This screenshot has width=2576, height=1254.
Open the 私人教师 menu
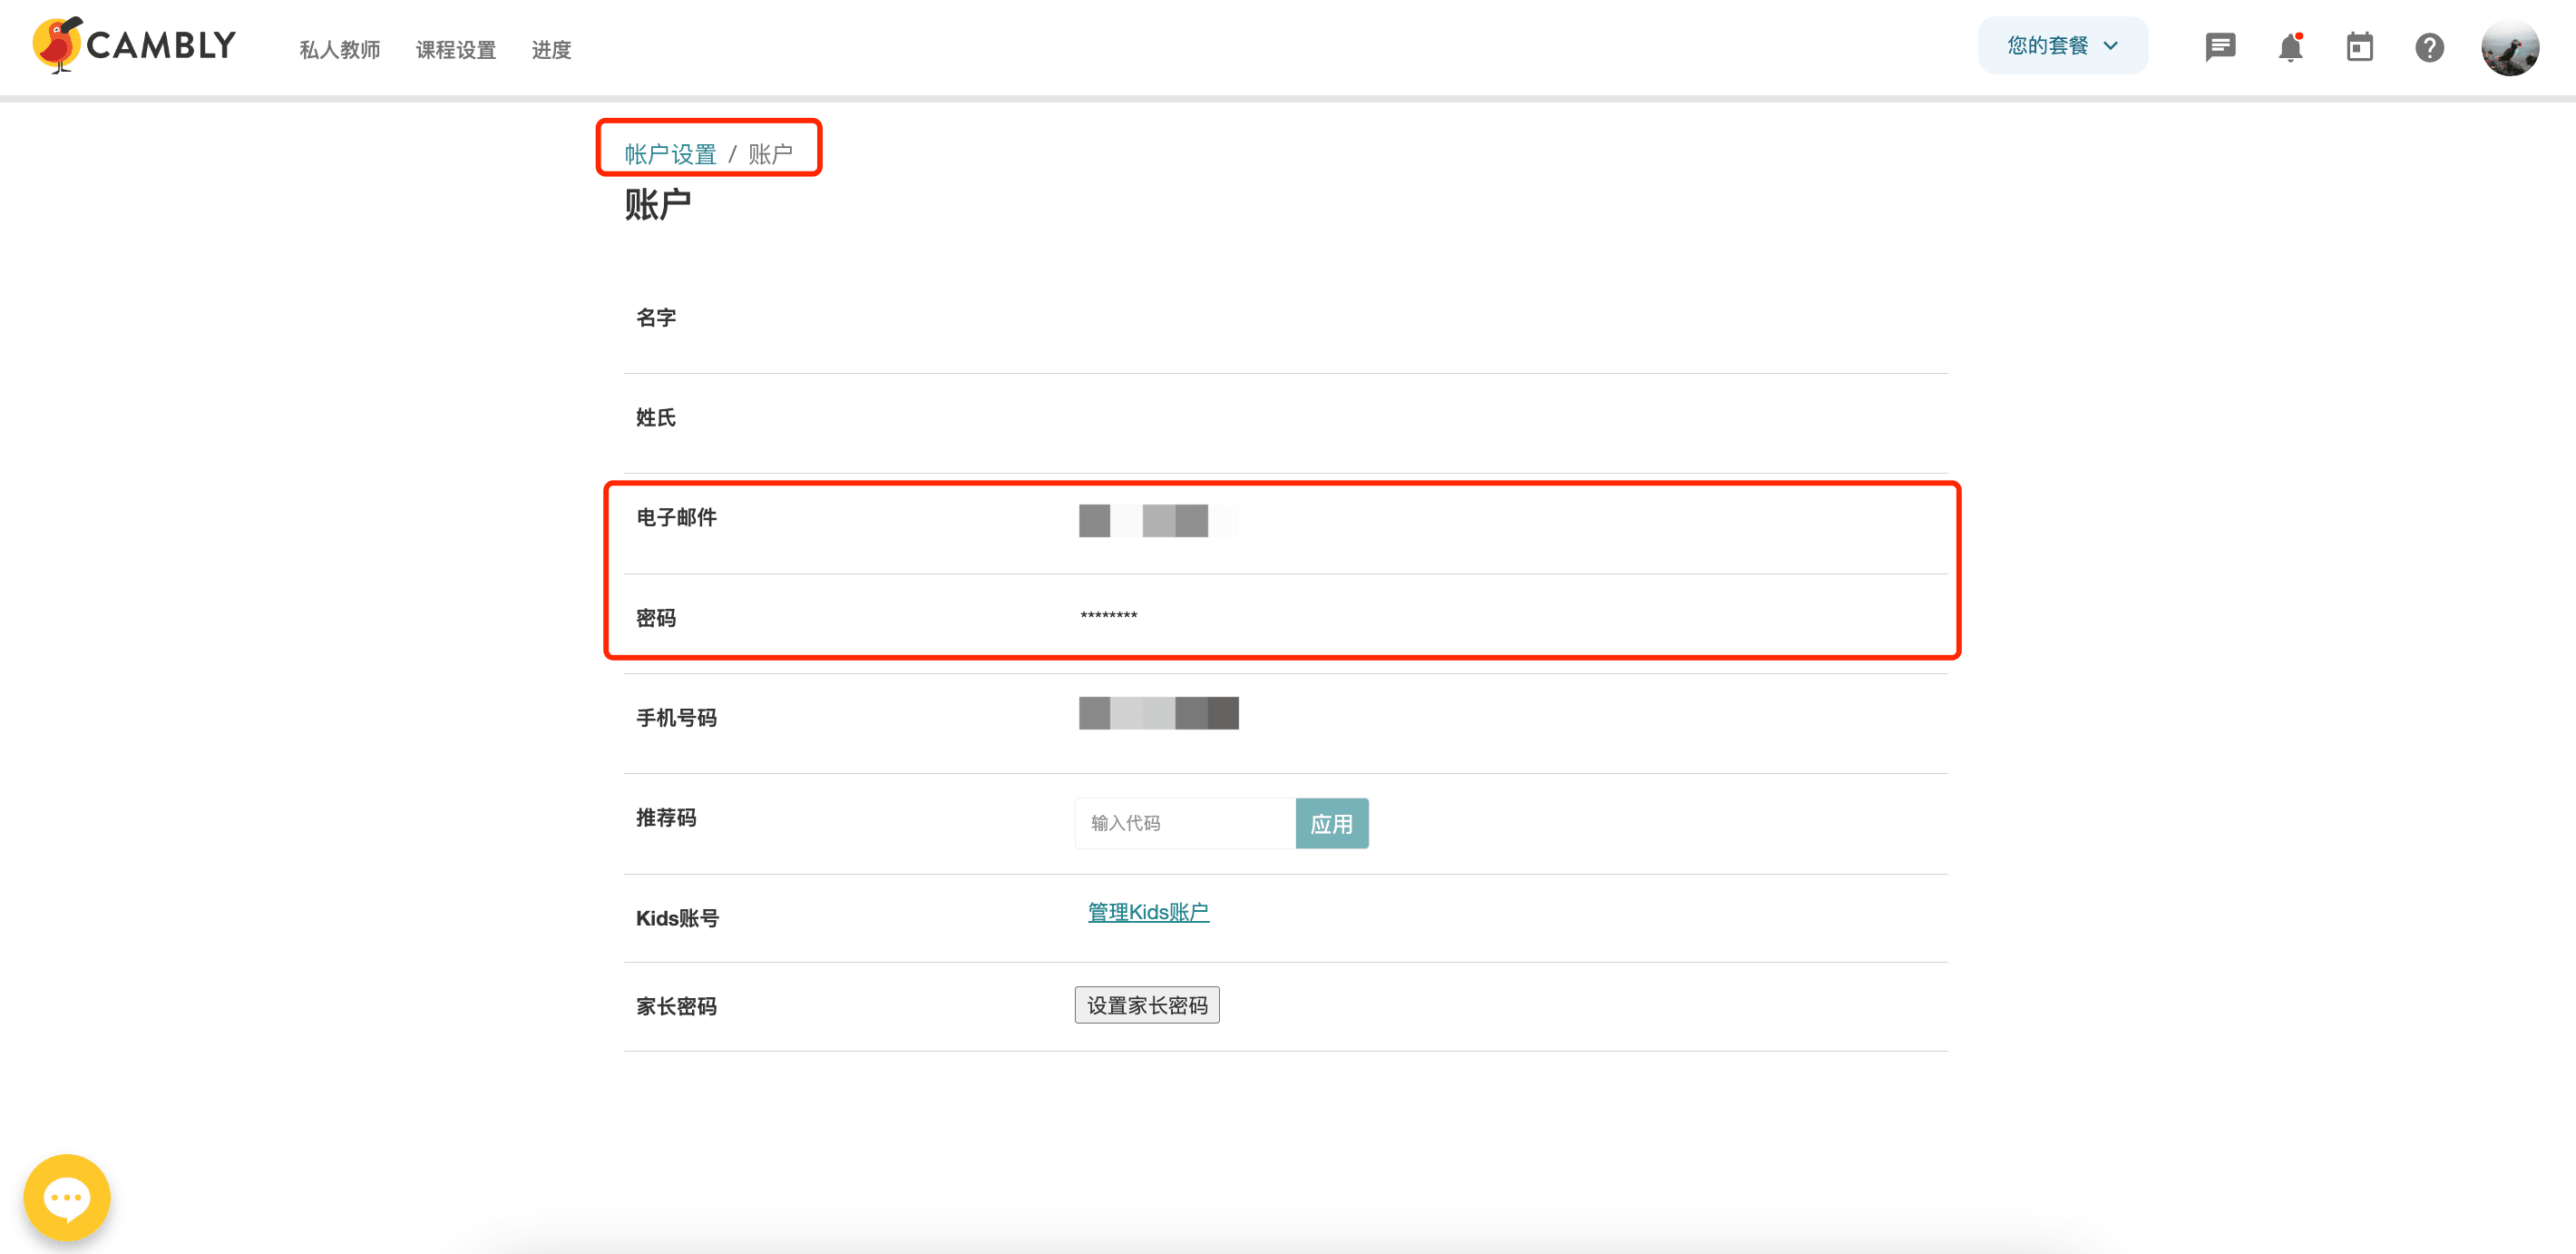(339, 50)
